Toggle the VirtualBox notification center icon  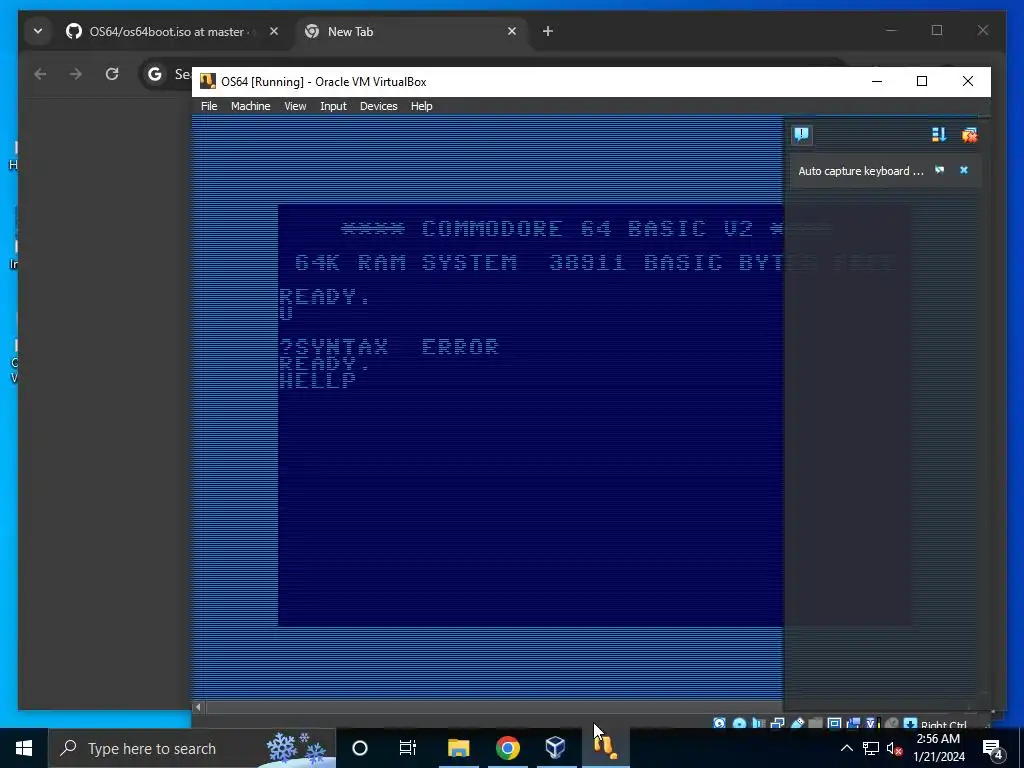[801, 135]
